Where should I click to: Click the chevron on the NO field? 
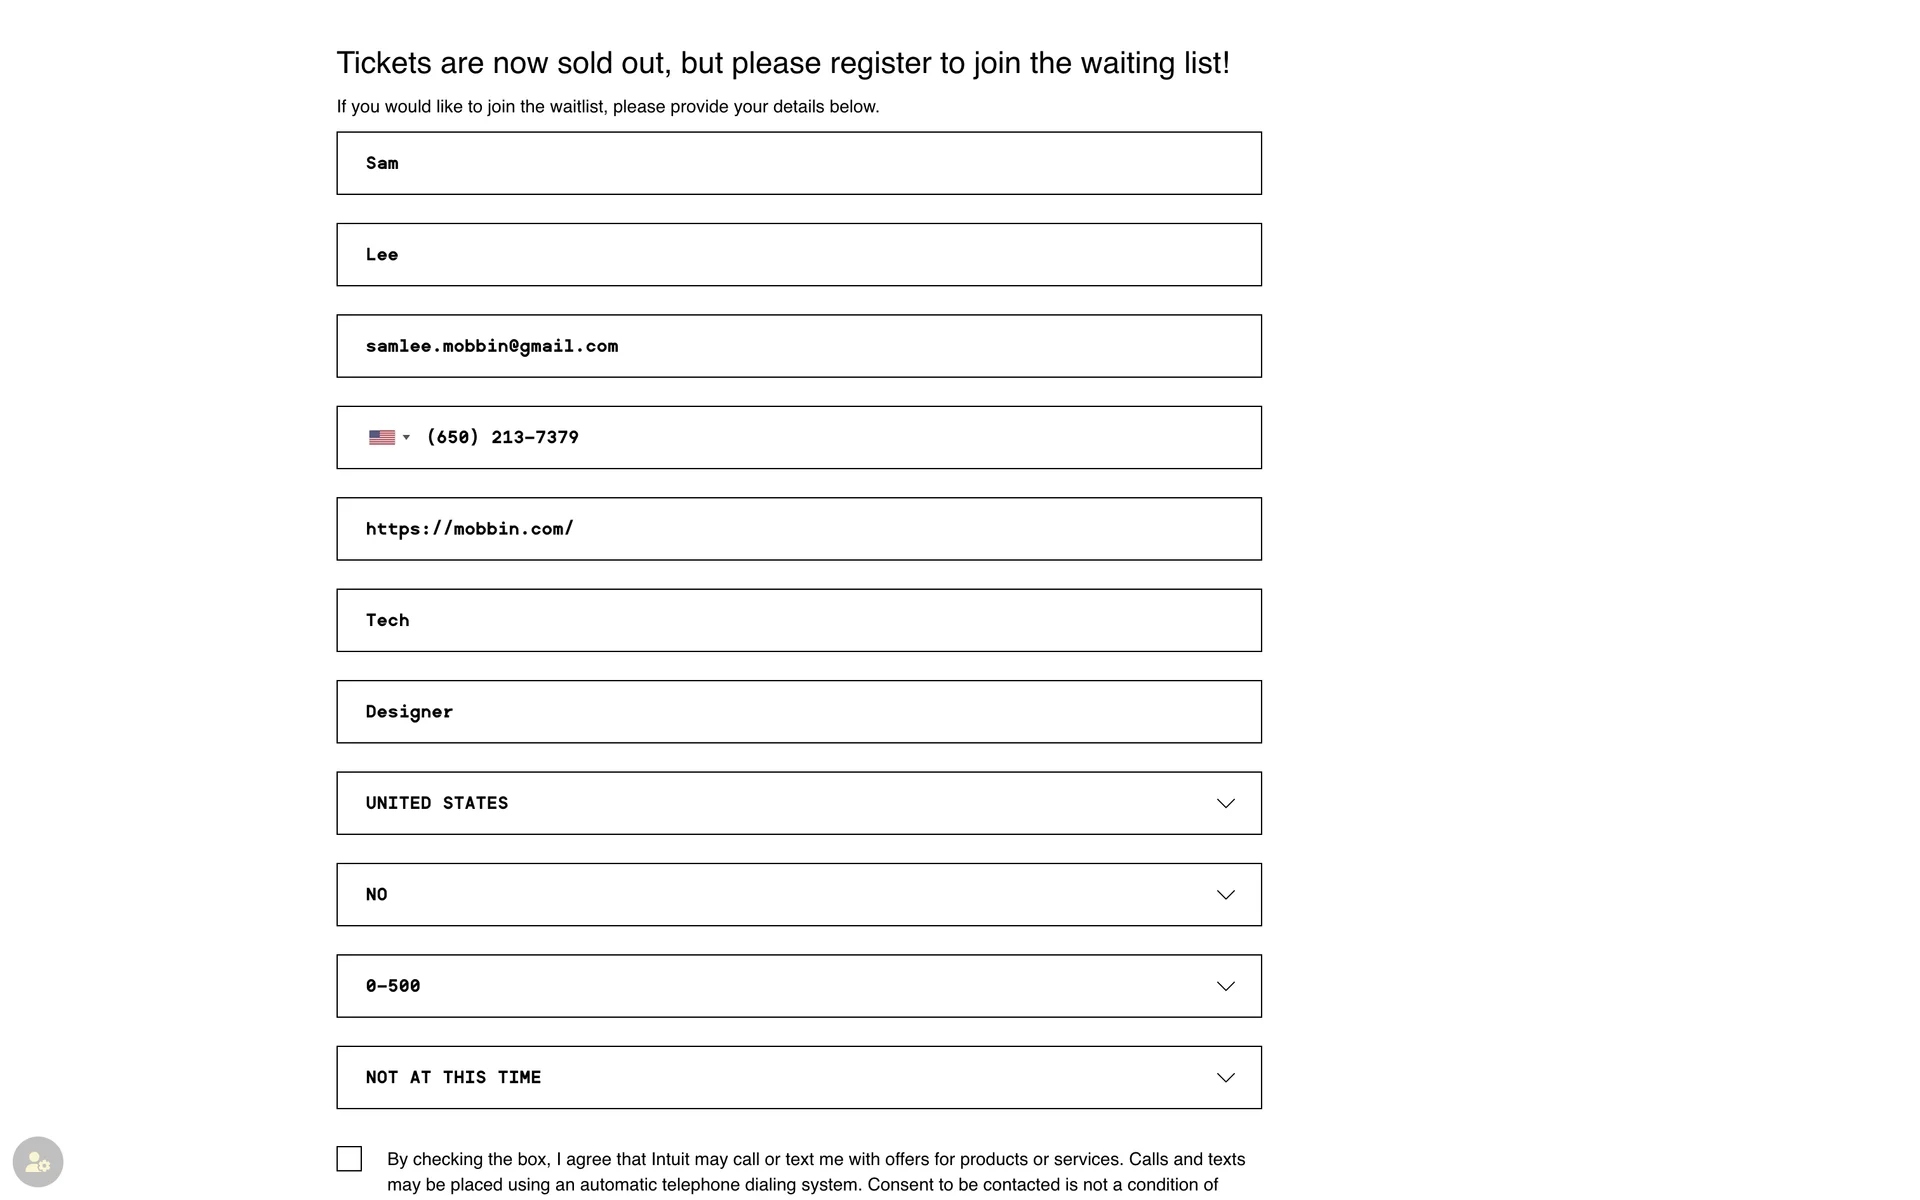[x=1225, y=895]
